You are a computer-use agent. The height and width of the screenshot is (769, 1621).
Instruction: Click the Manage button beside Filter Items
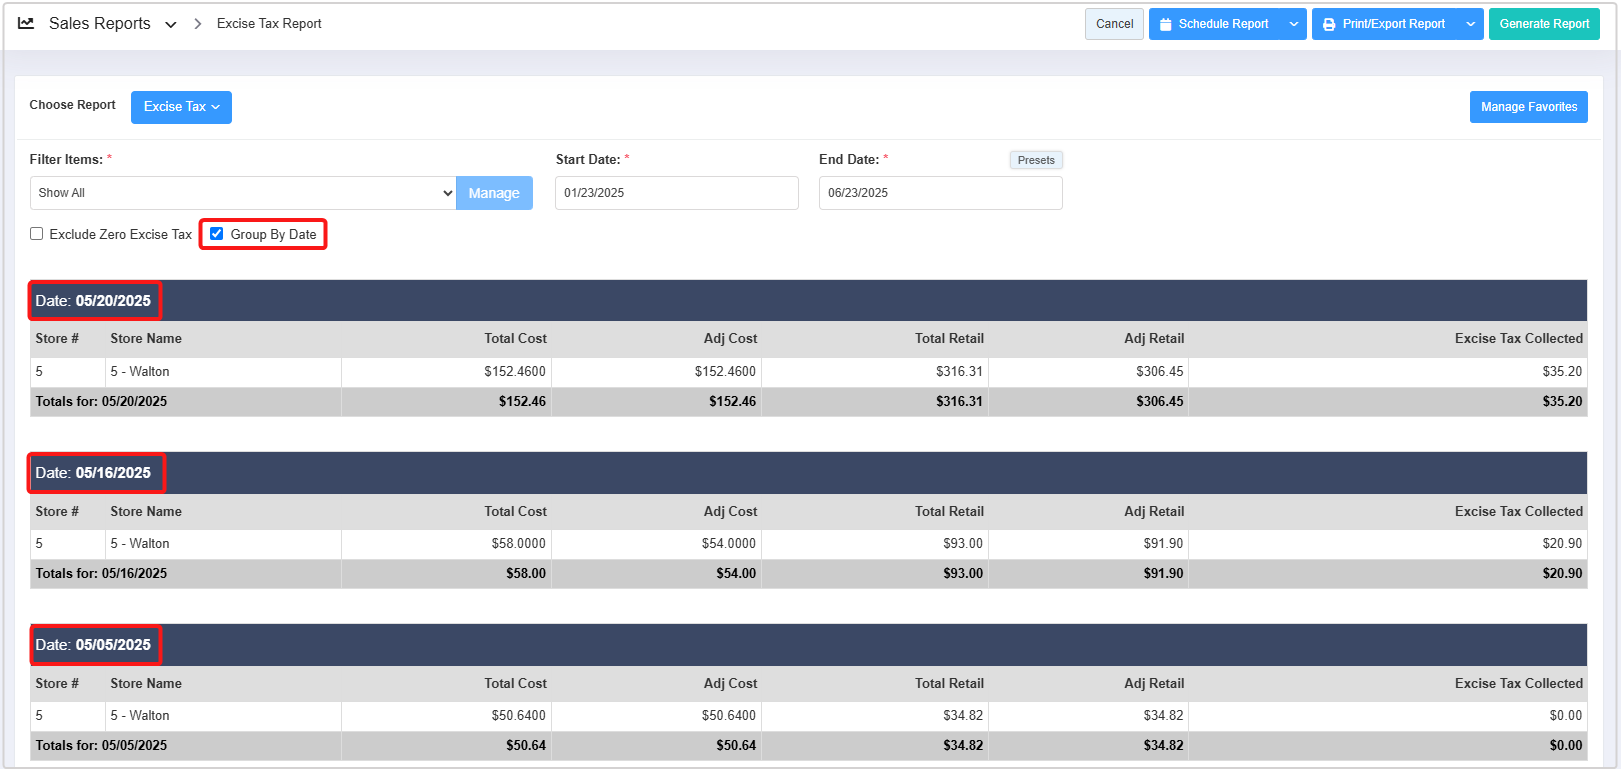point(494,193)
